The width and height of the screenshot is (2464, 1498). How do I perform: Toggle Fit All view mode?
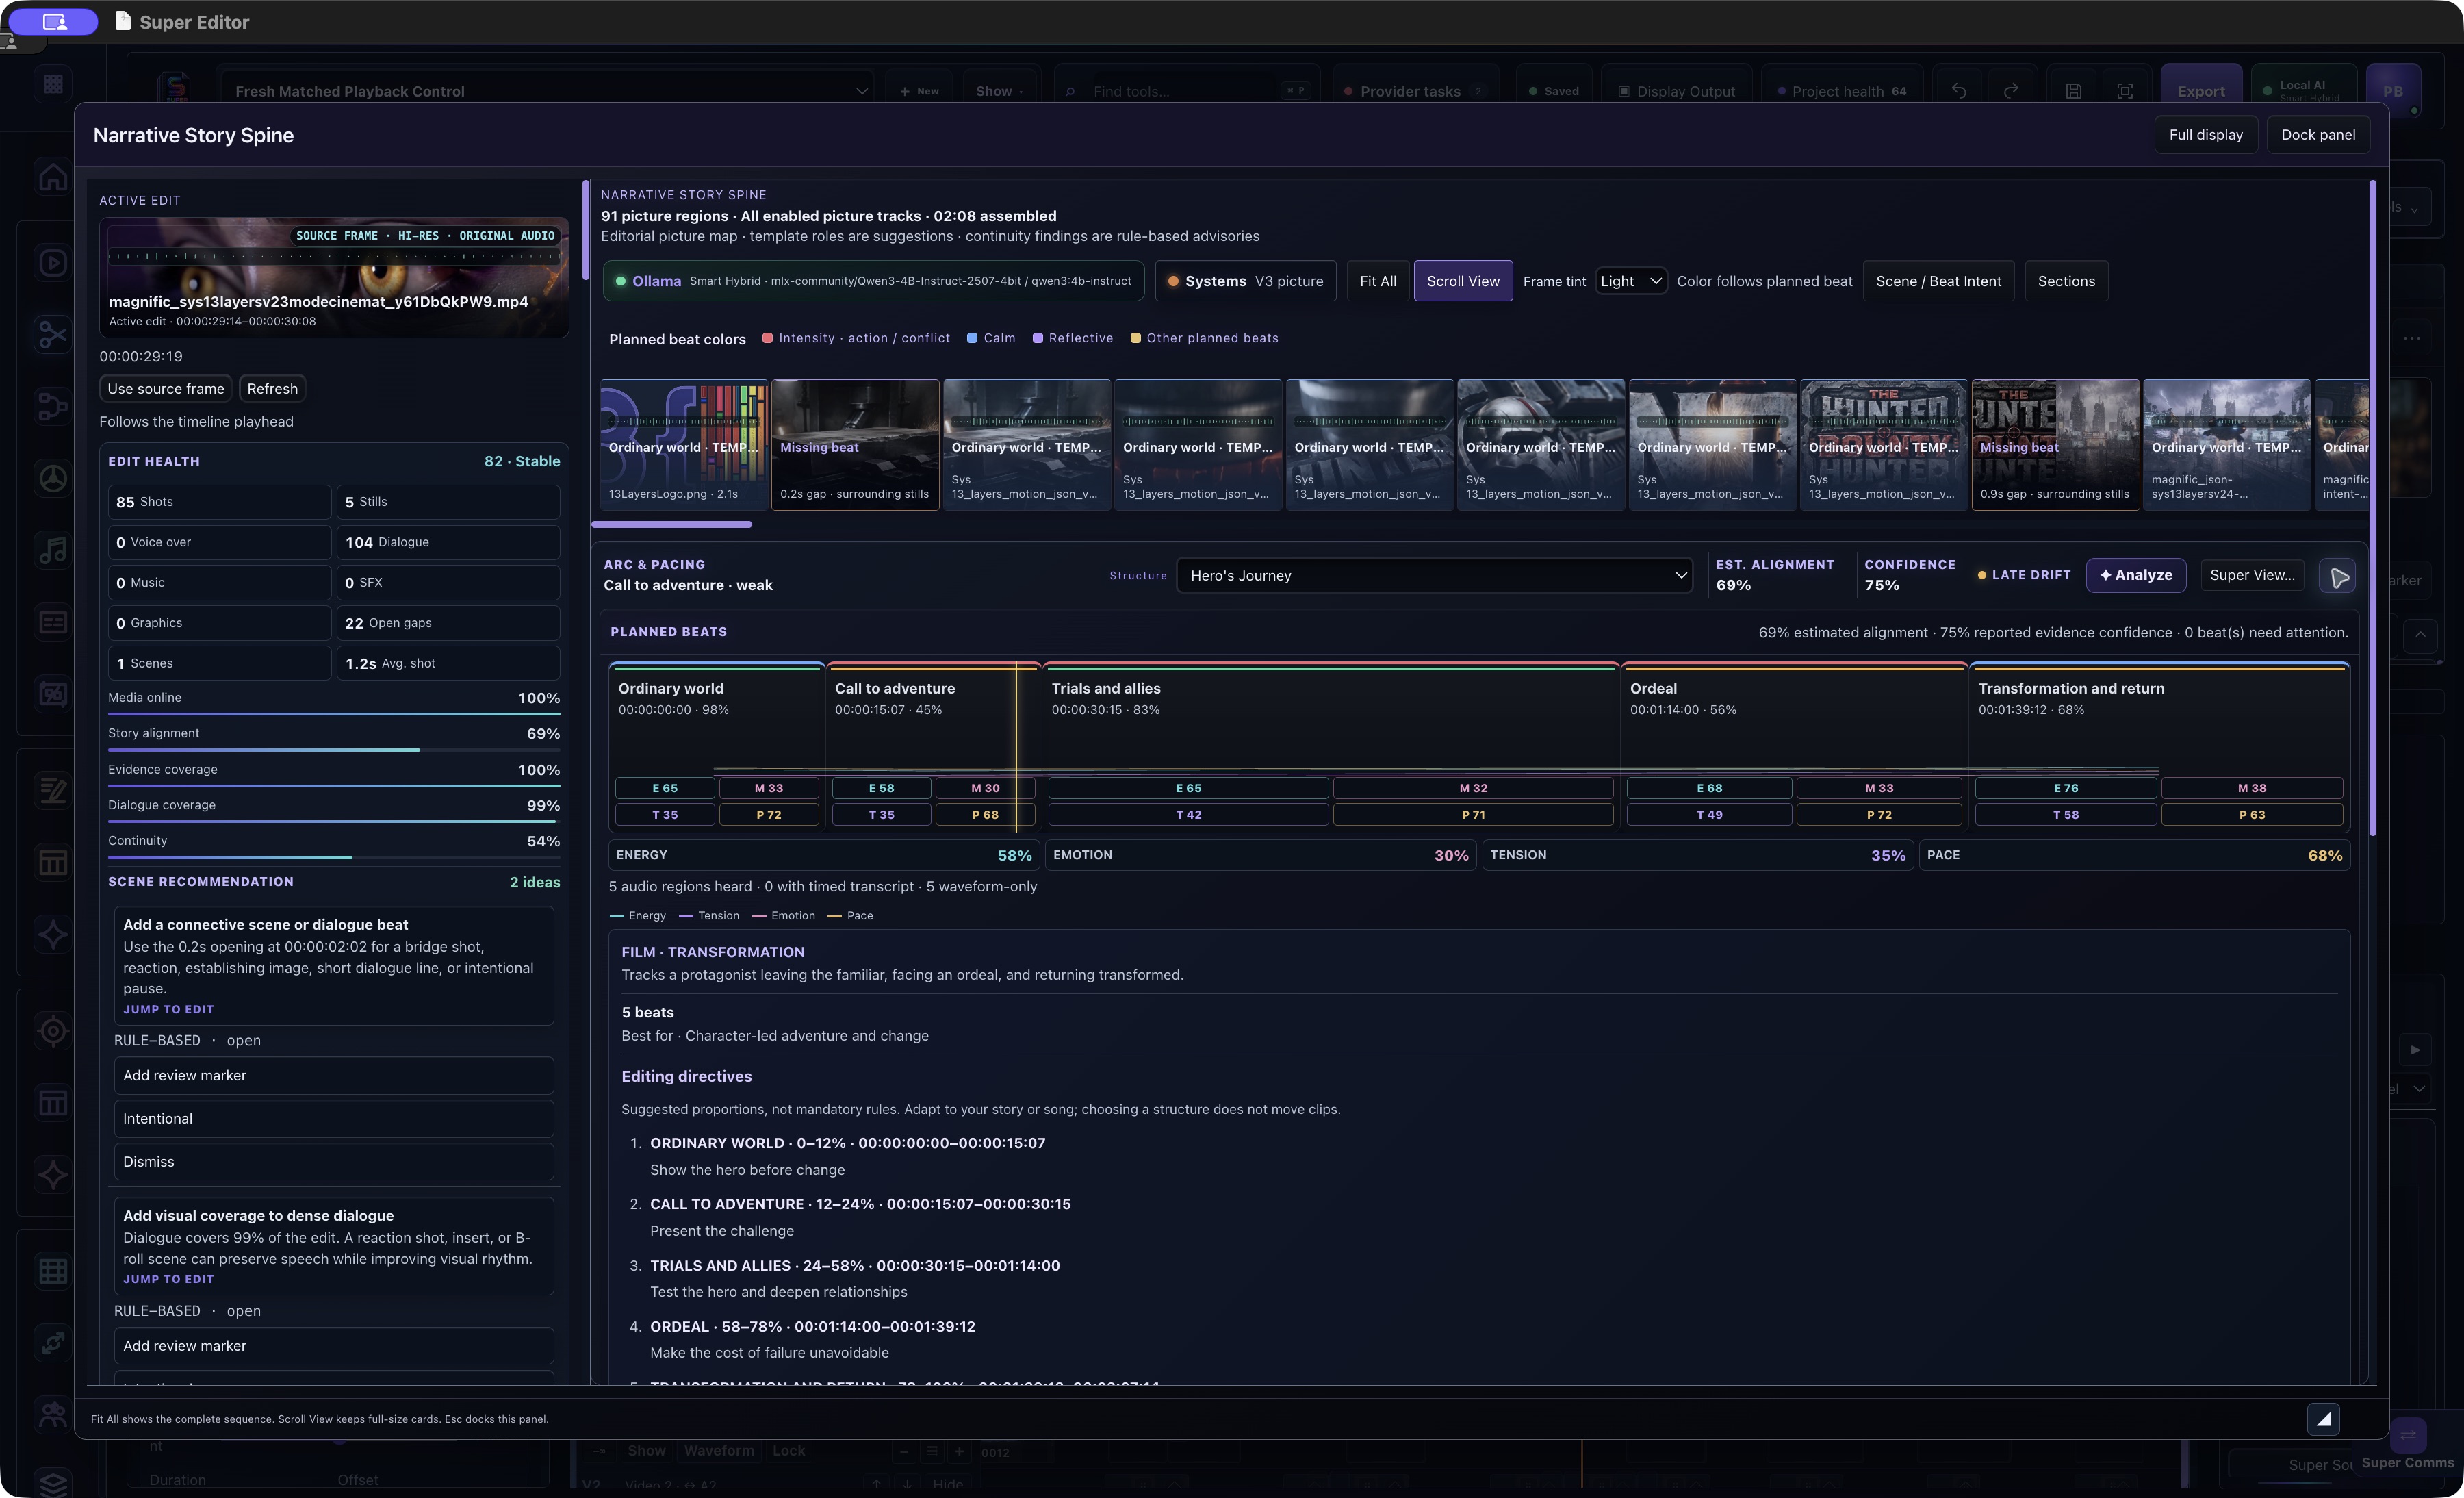point(1378,281)
